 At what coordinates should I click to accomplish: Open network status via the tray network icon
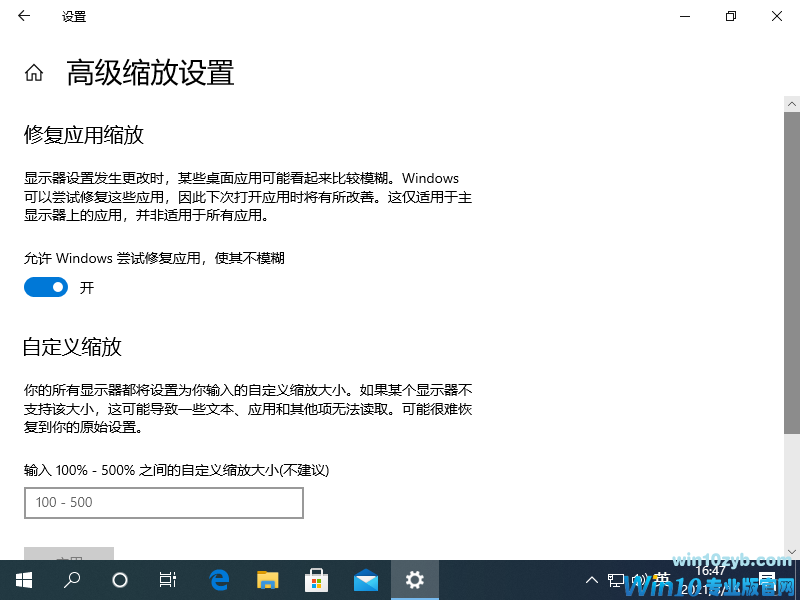pyautogui.click(x=616, y=580)
